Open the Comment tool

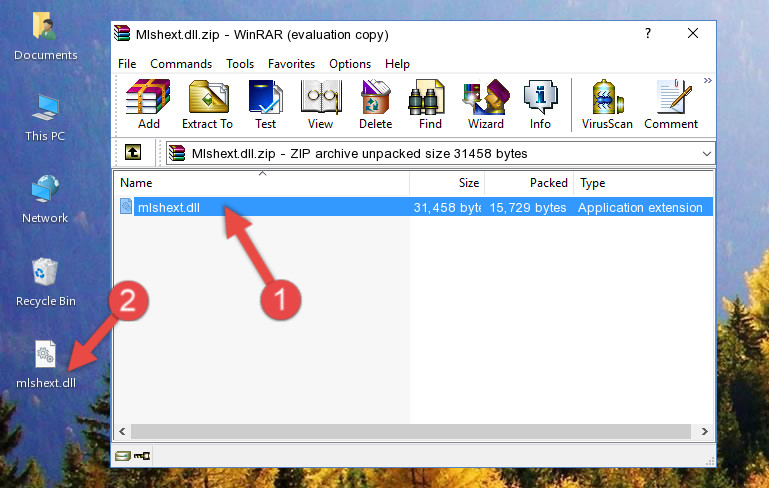tap(671, 104)
